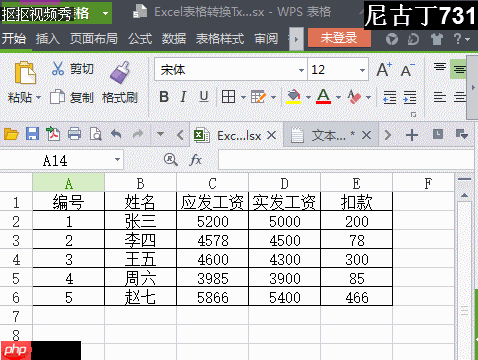Toggle middle vertical alignment
This screenshot has width=478, height=360.
(459, 69)
